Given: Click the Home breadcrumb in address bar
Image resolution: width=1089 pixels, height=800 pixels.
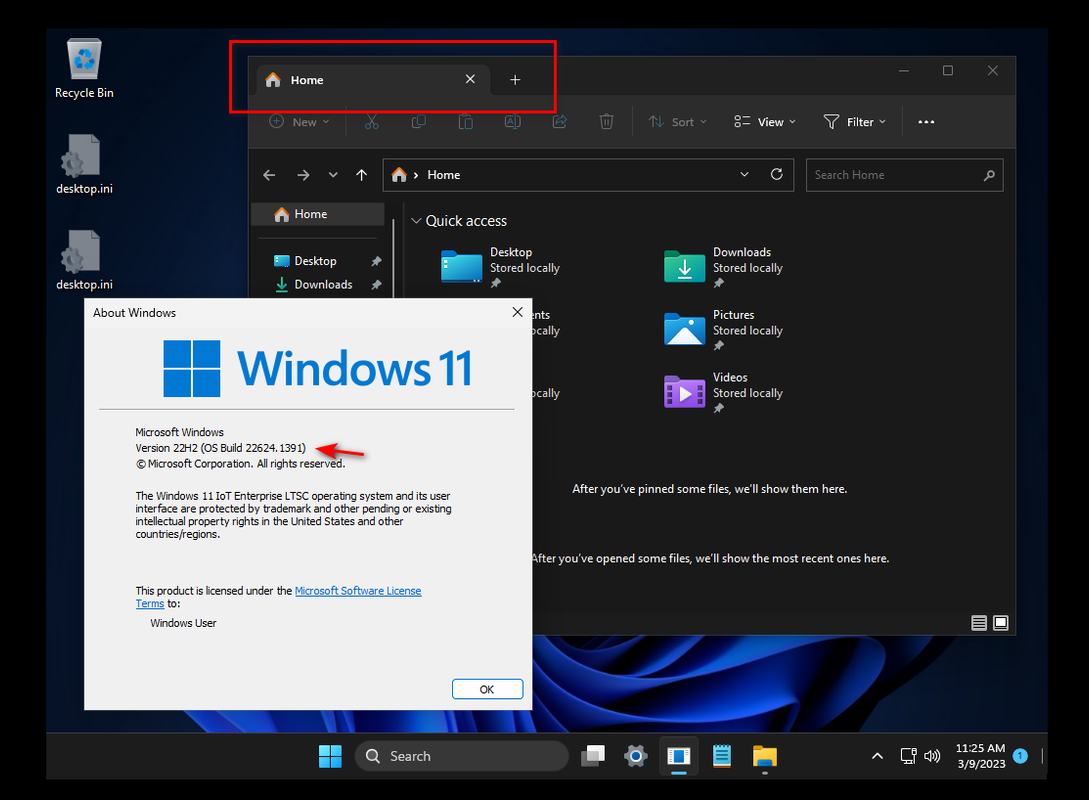Looking at the screenshot, I should tap(444, 175).
